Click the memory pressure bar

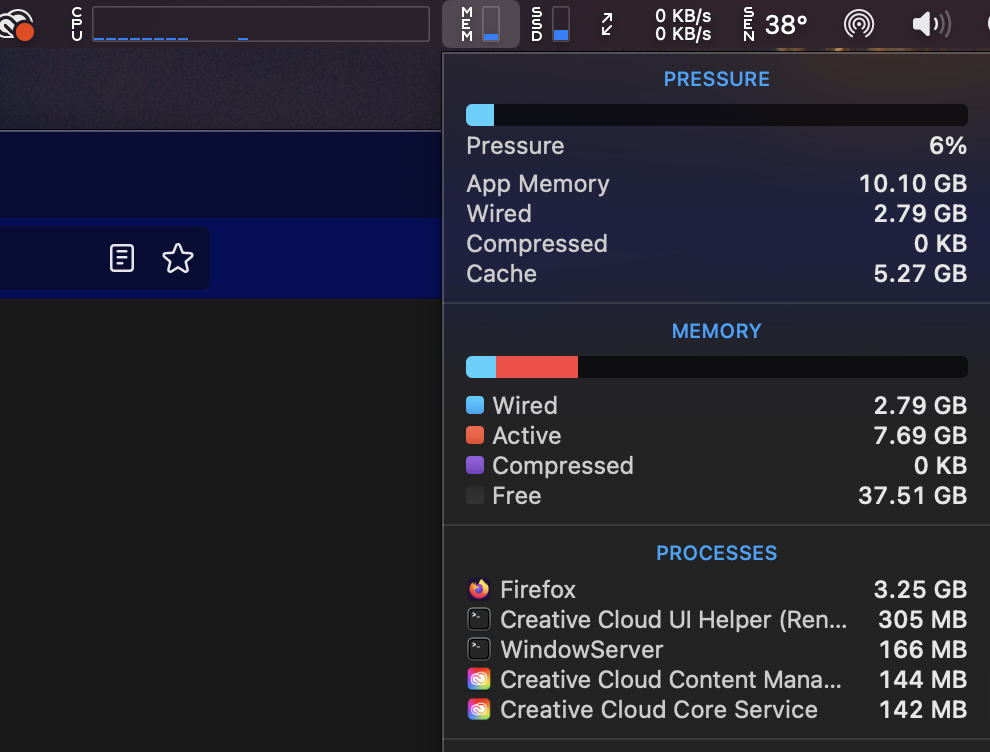tap(717, 115)
